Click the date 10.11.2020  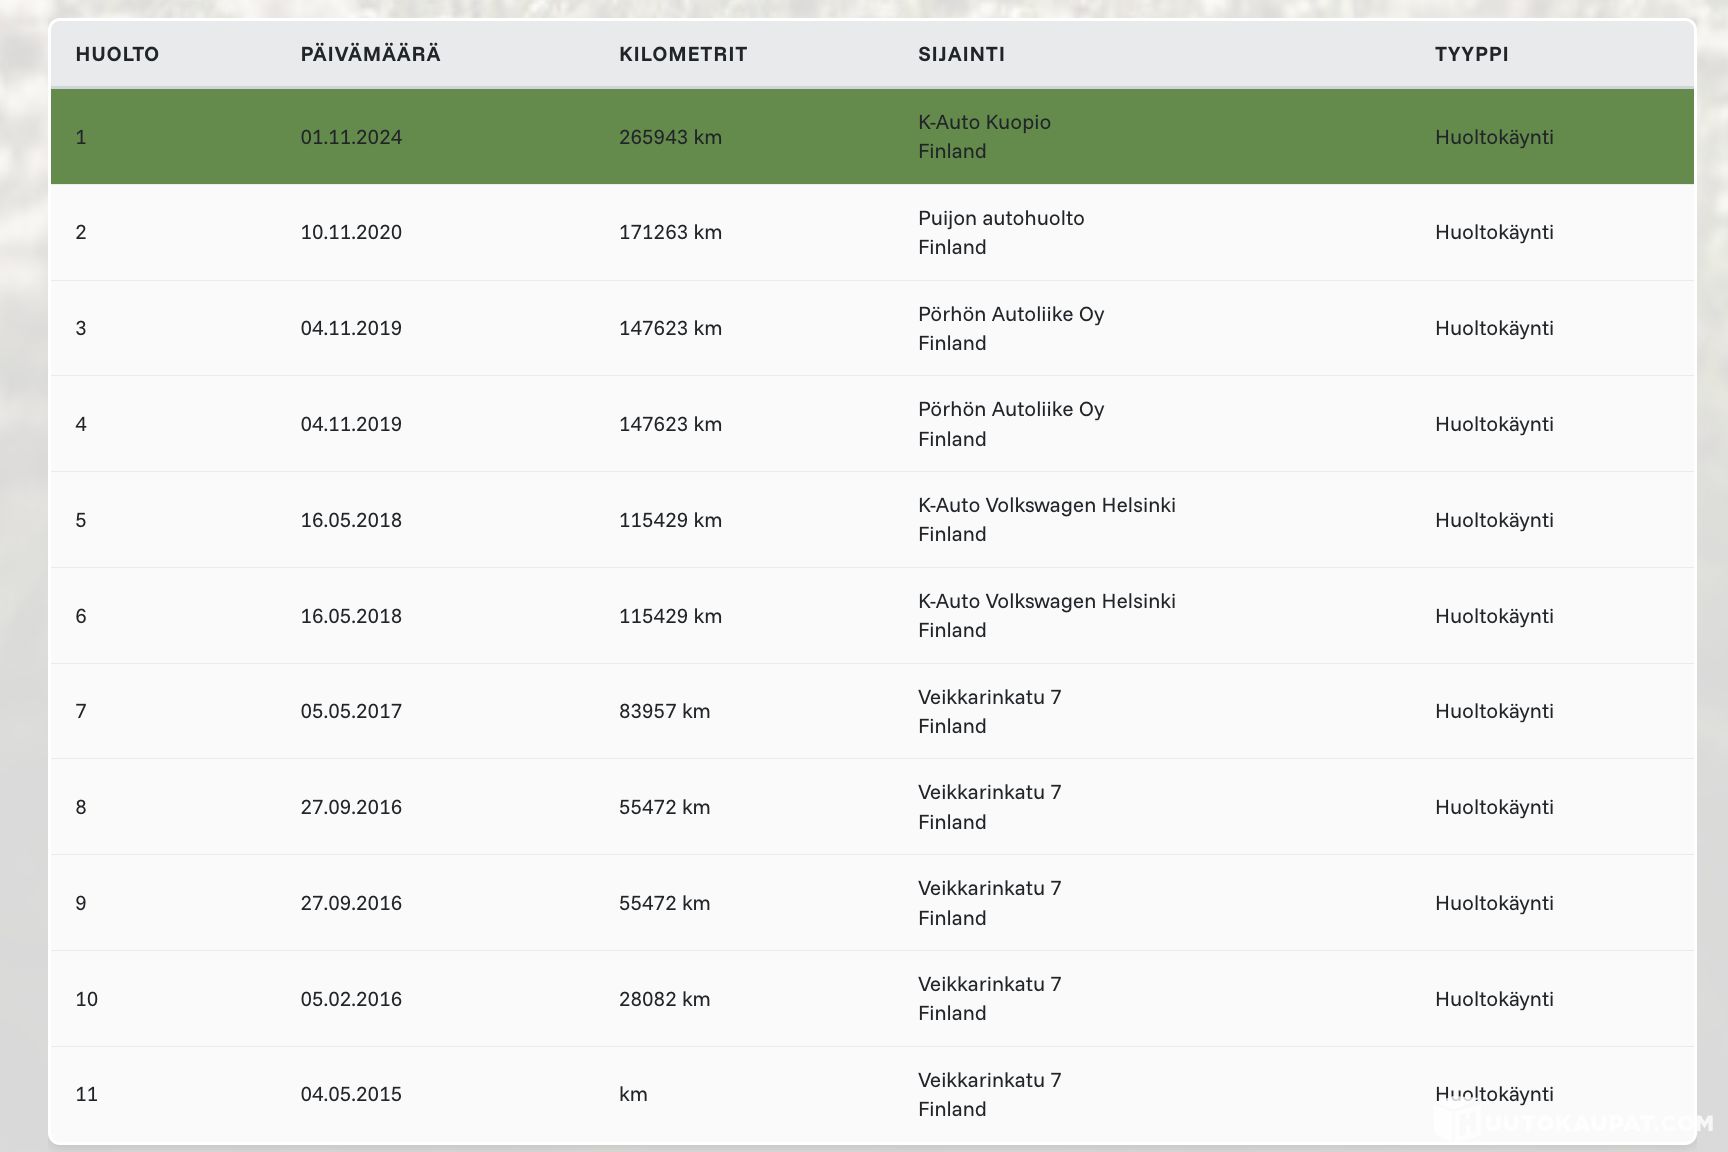pos(351,232)
